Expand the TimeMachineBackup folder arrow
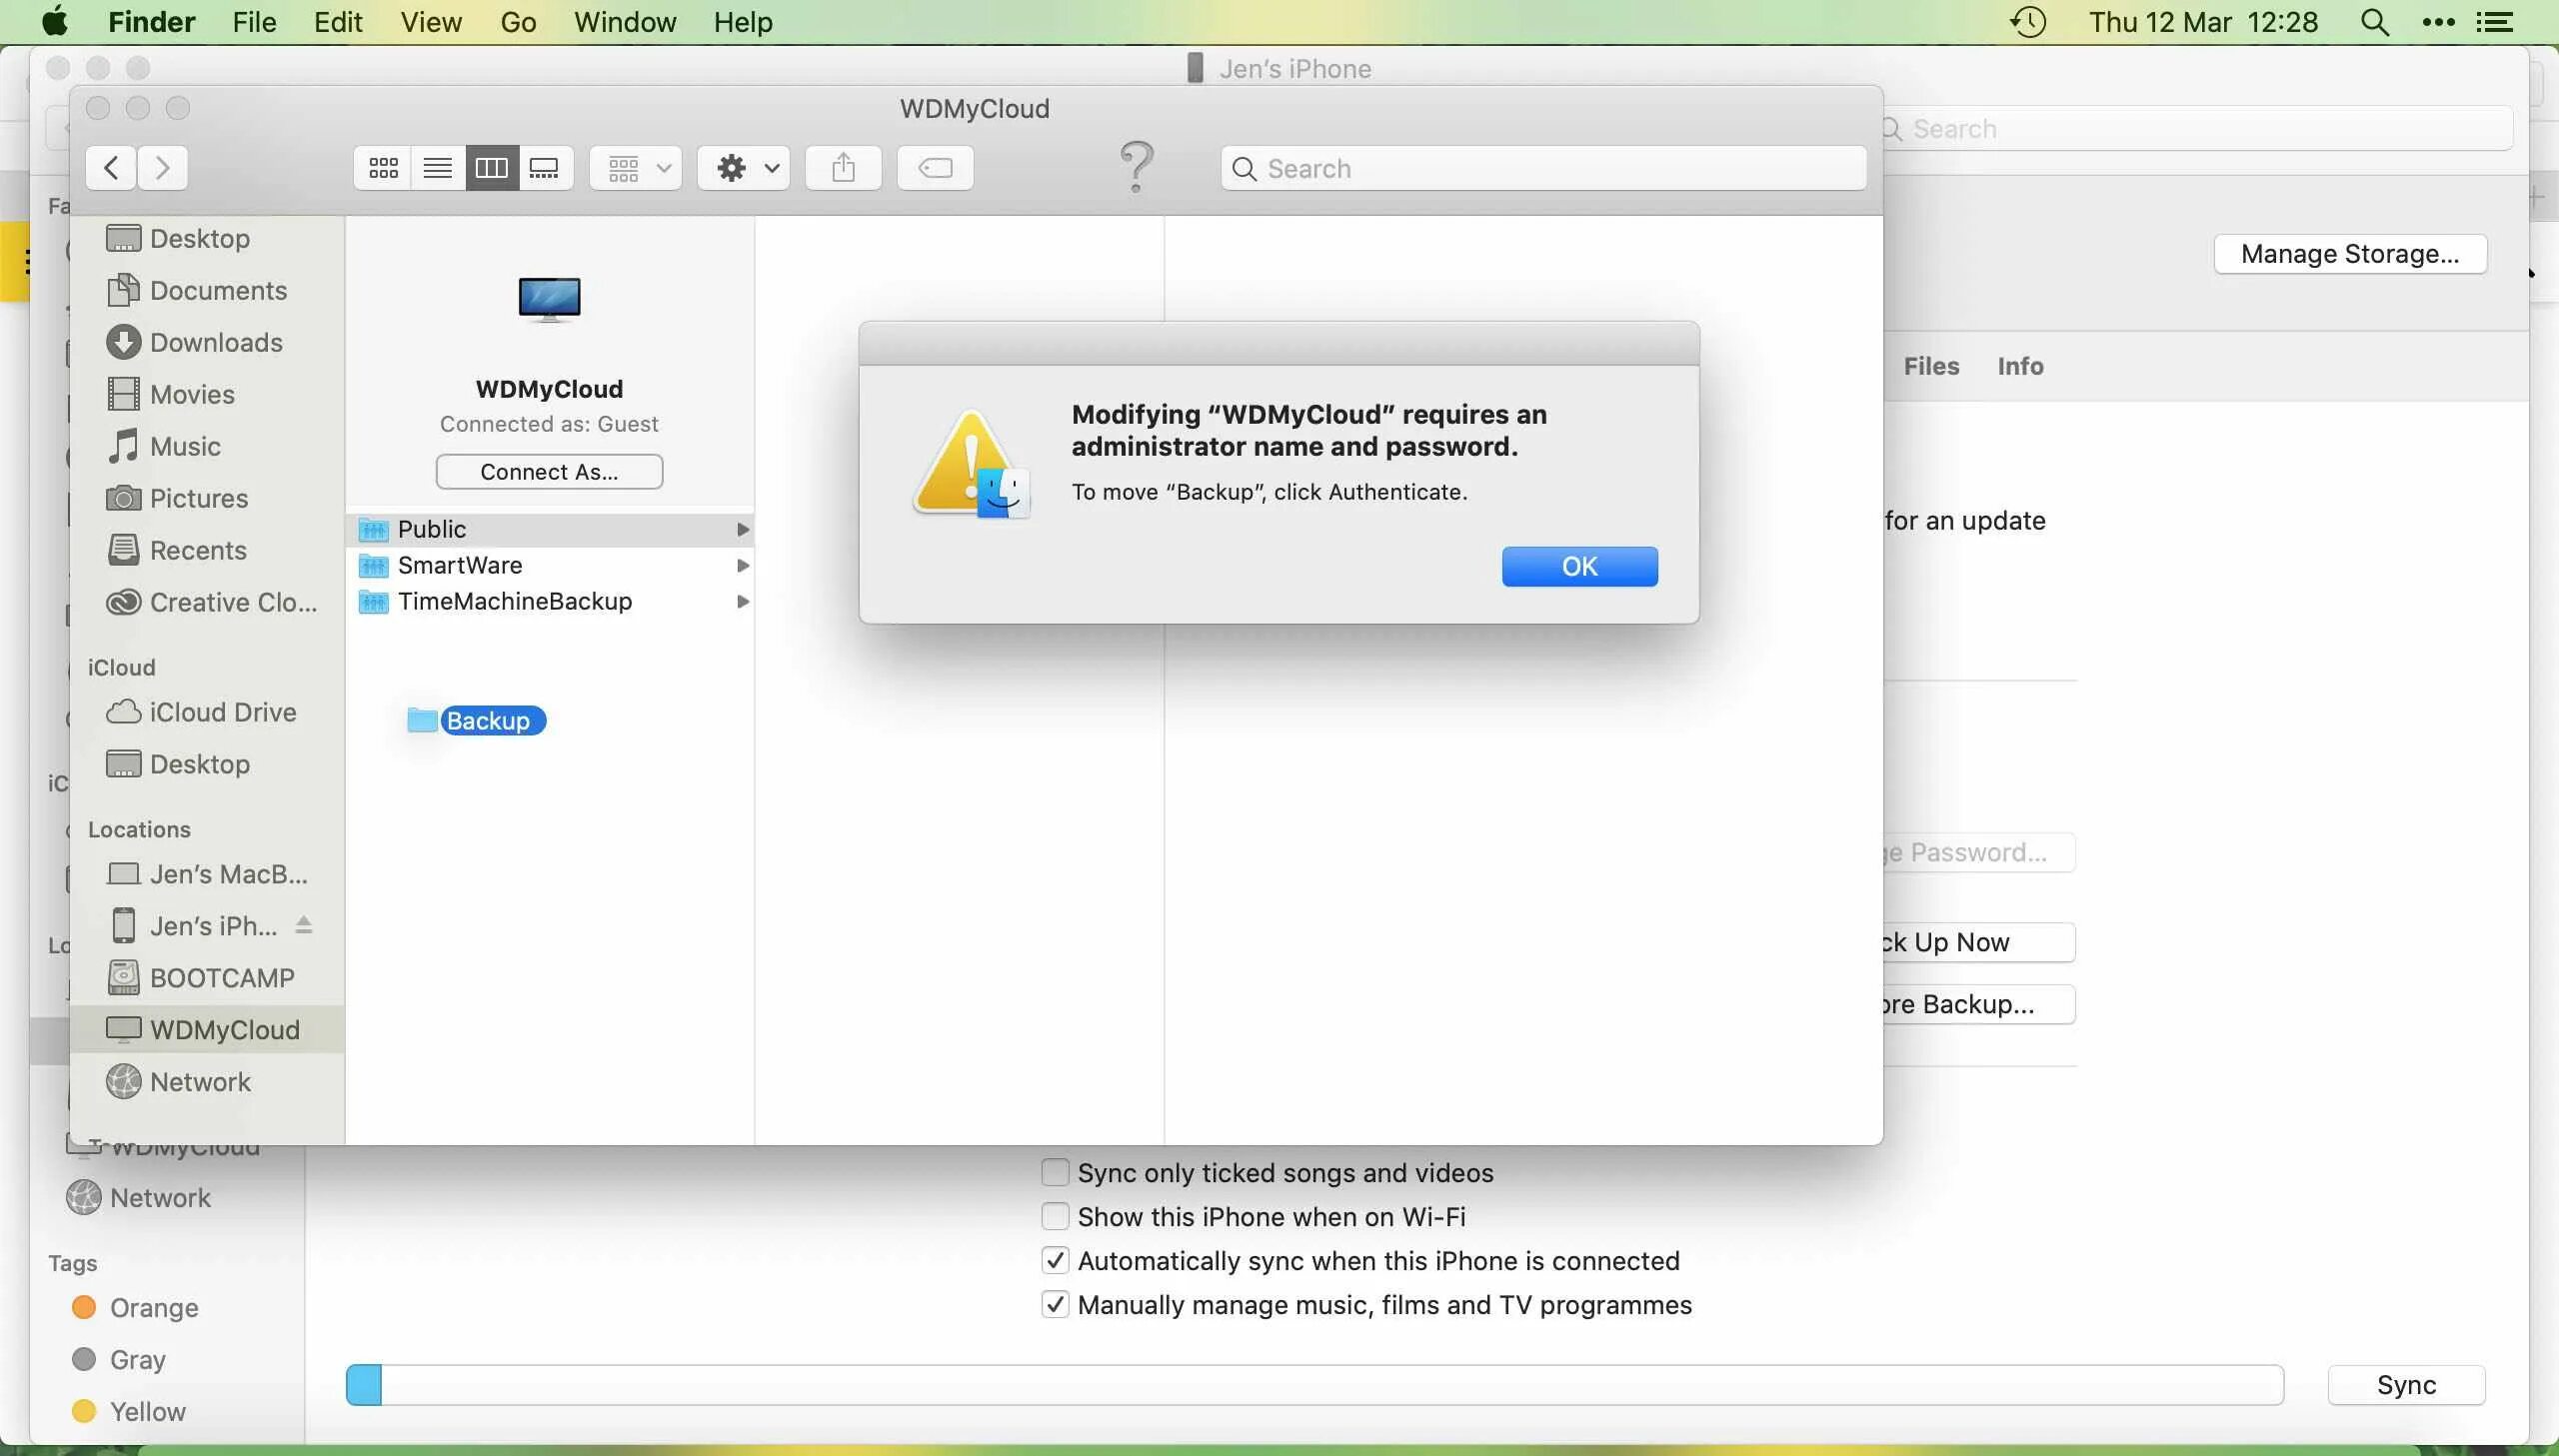This screenshot has width=2559, height=1456. [742, 601]
